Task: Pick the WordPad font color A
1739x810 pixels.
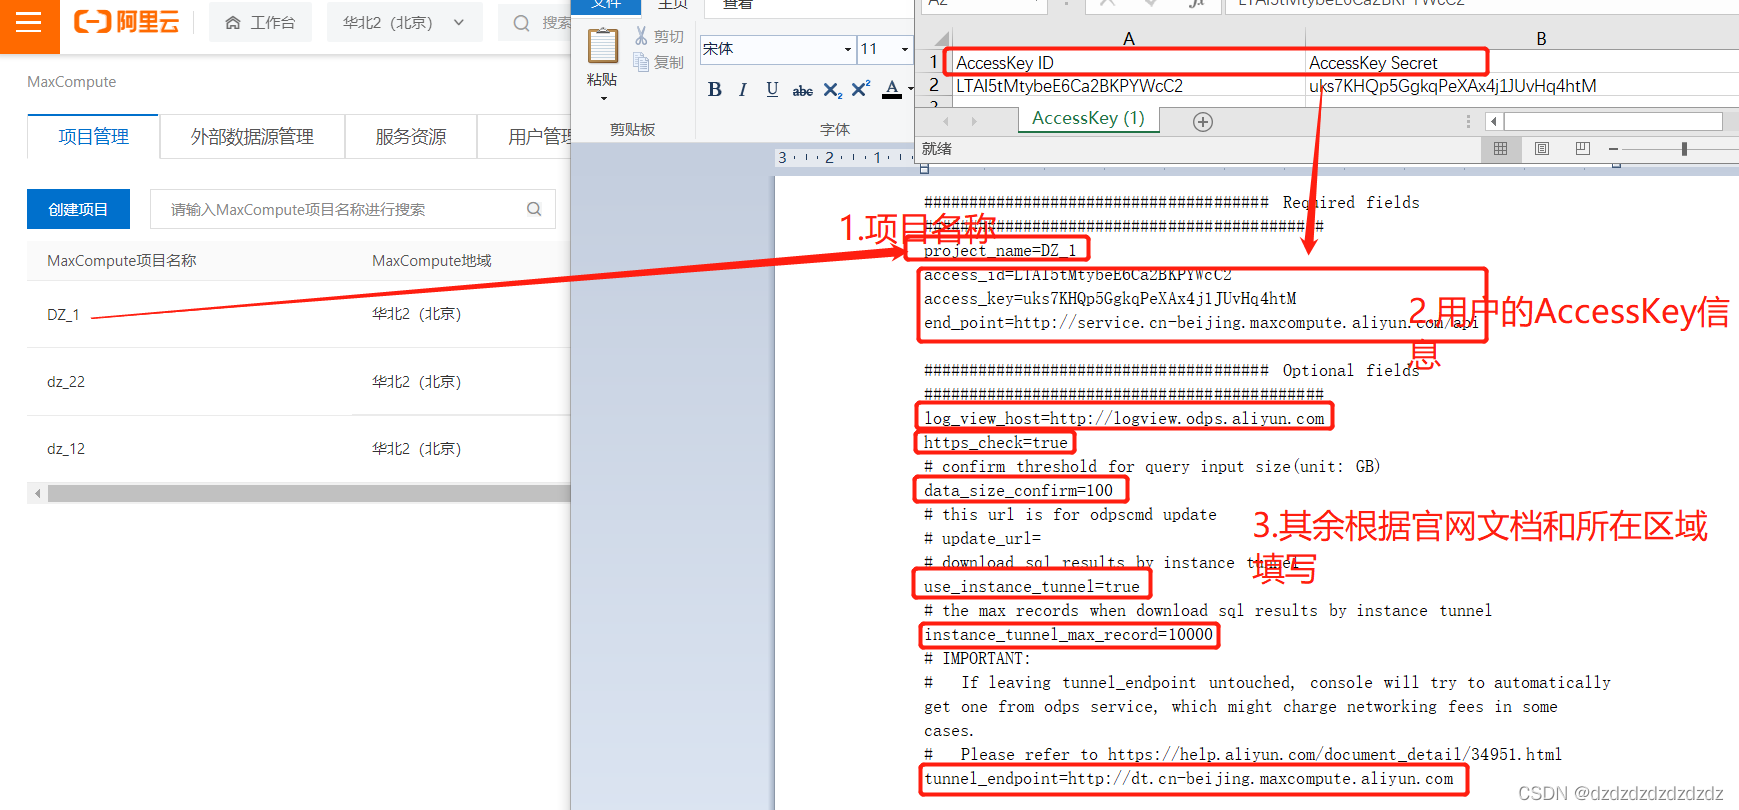Action: 892,89
